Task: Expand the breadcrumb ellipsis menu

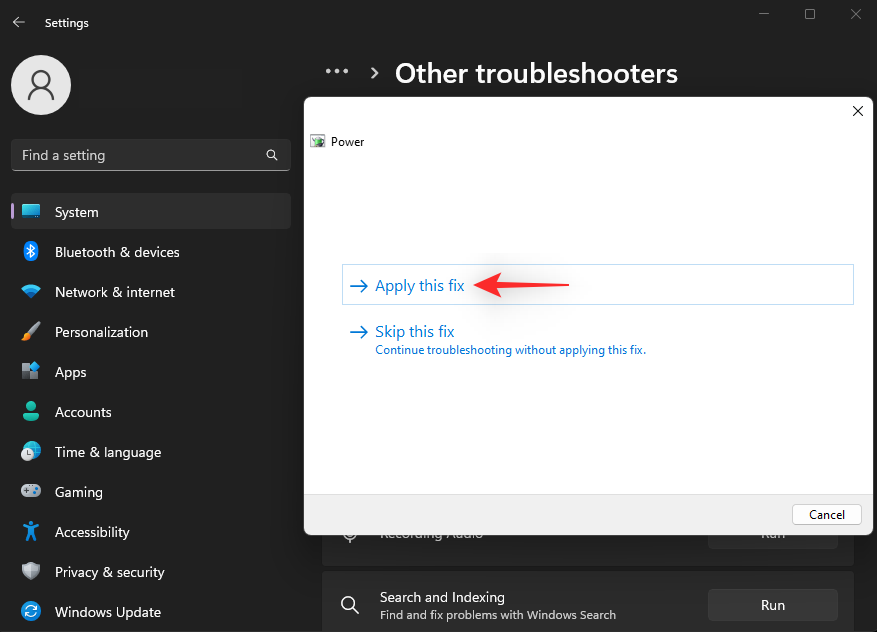Action: click(337, 71)
